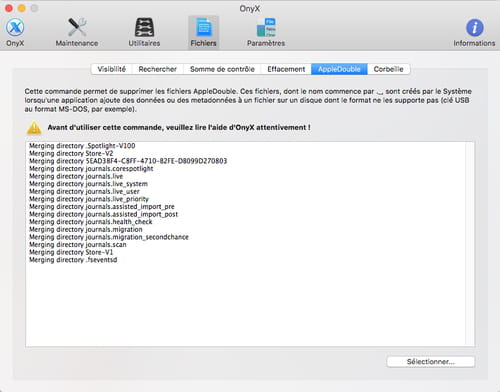Select line 'Merging directory Store-V2'
This screenshot has height=392, width=500.
71,153
